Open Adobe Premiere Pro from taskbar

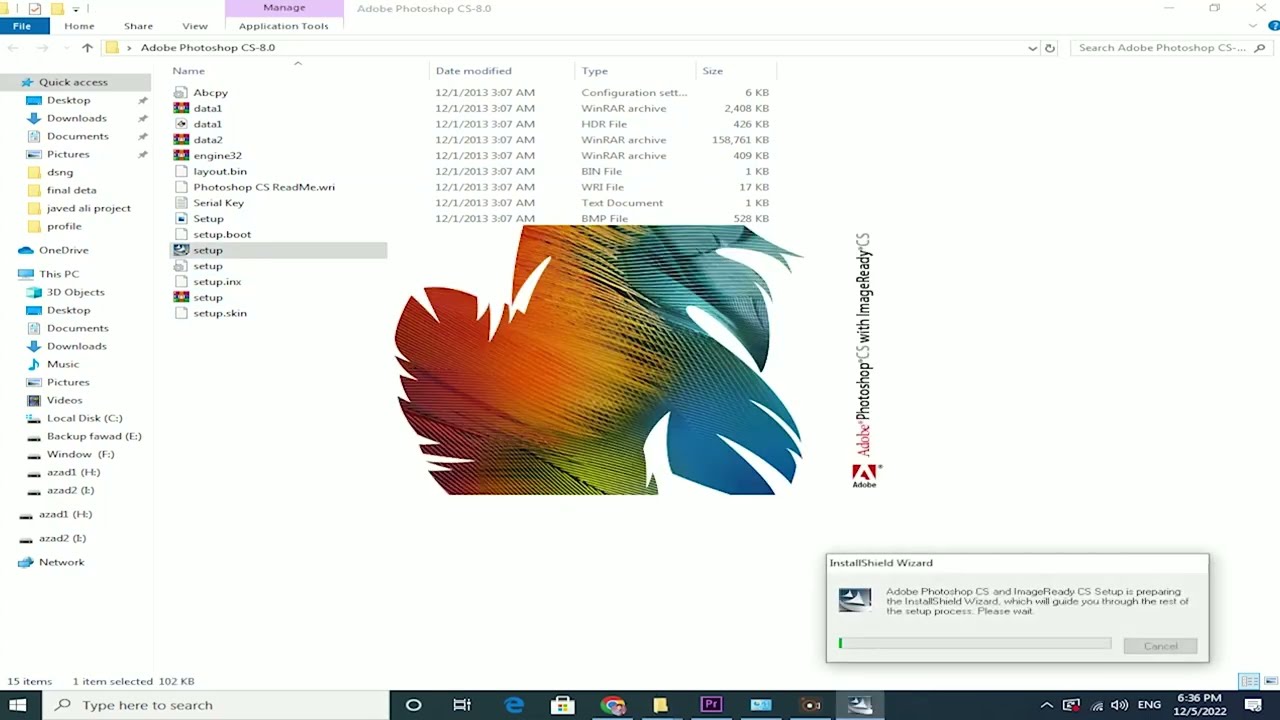[711, 705]
